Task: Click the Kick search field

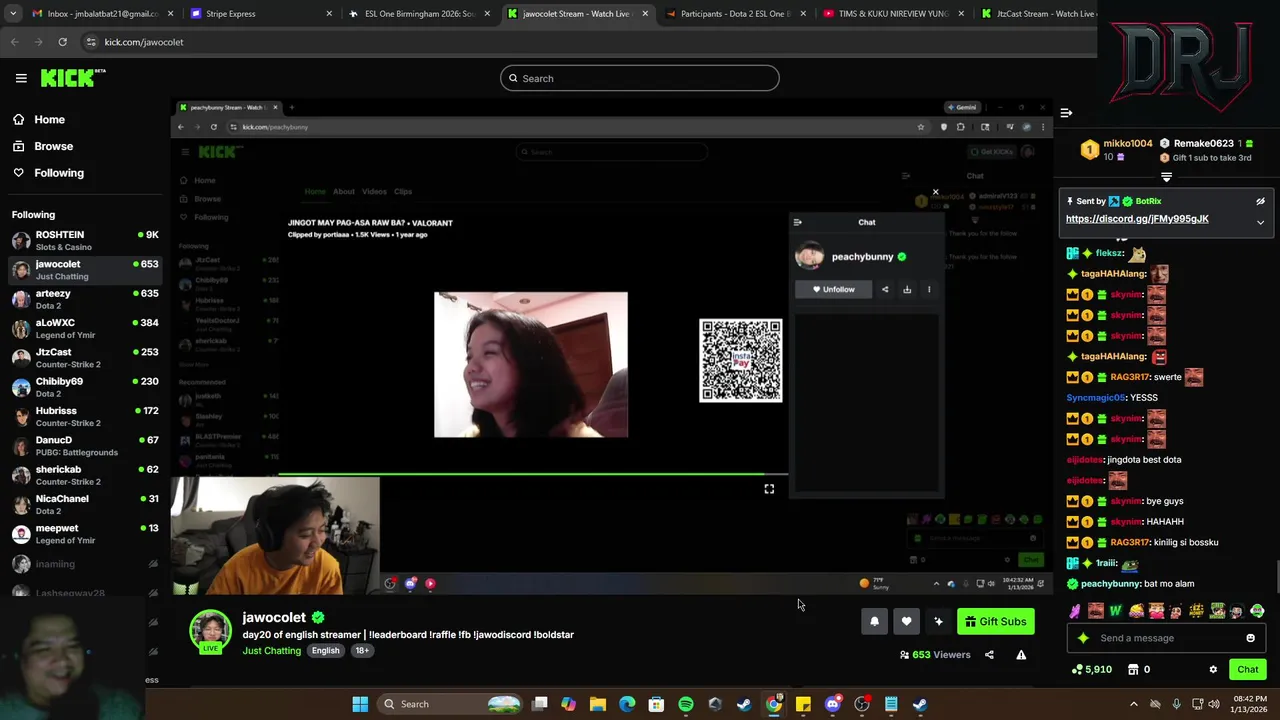Action: 640,78
